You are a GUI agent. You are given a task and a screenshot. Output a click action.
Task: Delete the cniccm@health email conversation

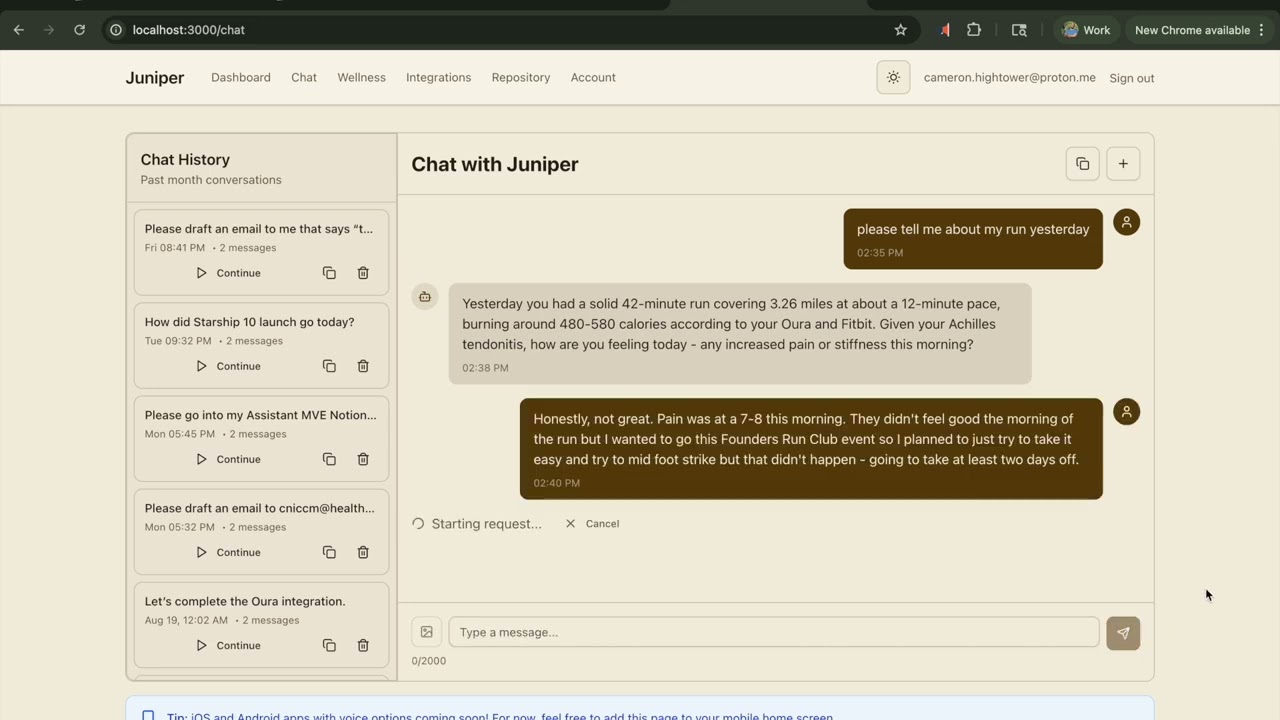[x=363, y=552]
